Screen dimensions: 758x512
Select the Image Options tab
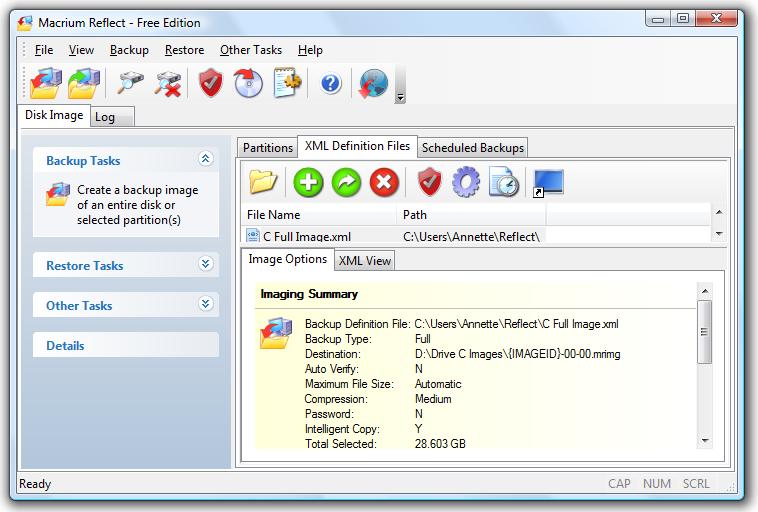(288, 259)
